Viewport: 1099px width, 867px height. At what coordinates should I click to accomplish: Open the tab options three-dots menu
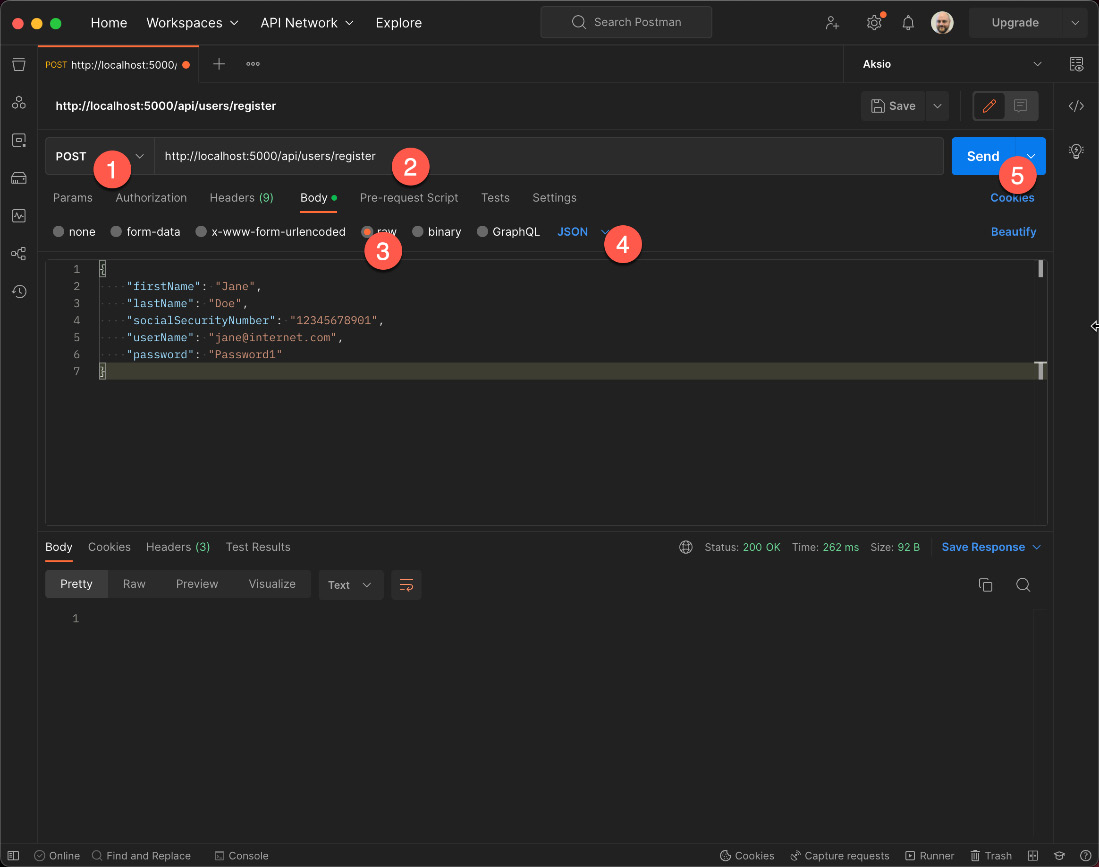point(253,64)
